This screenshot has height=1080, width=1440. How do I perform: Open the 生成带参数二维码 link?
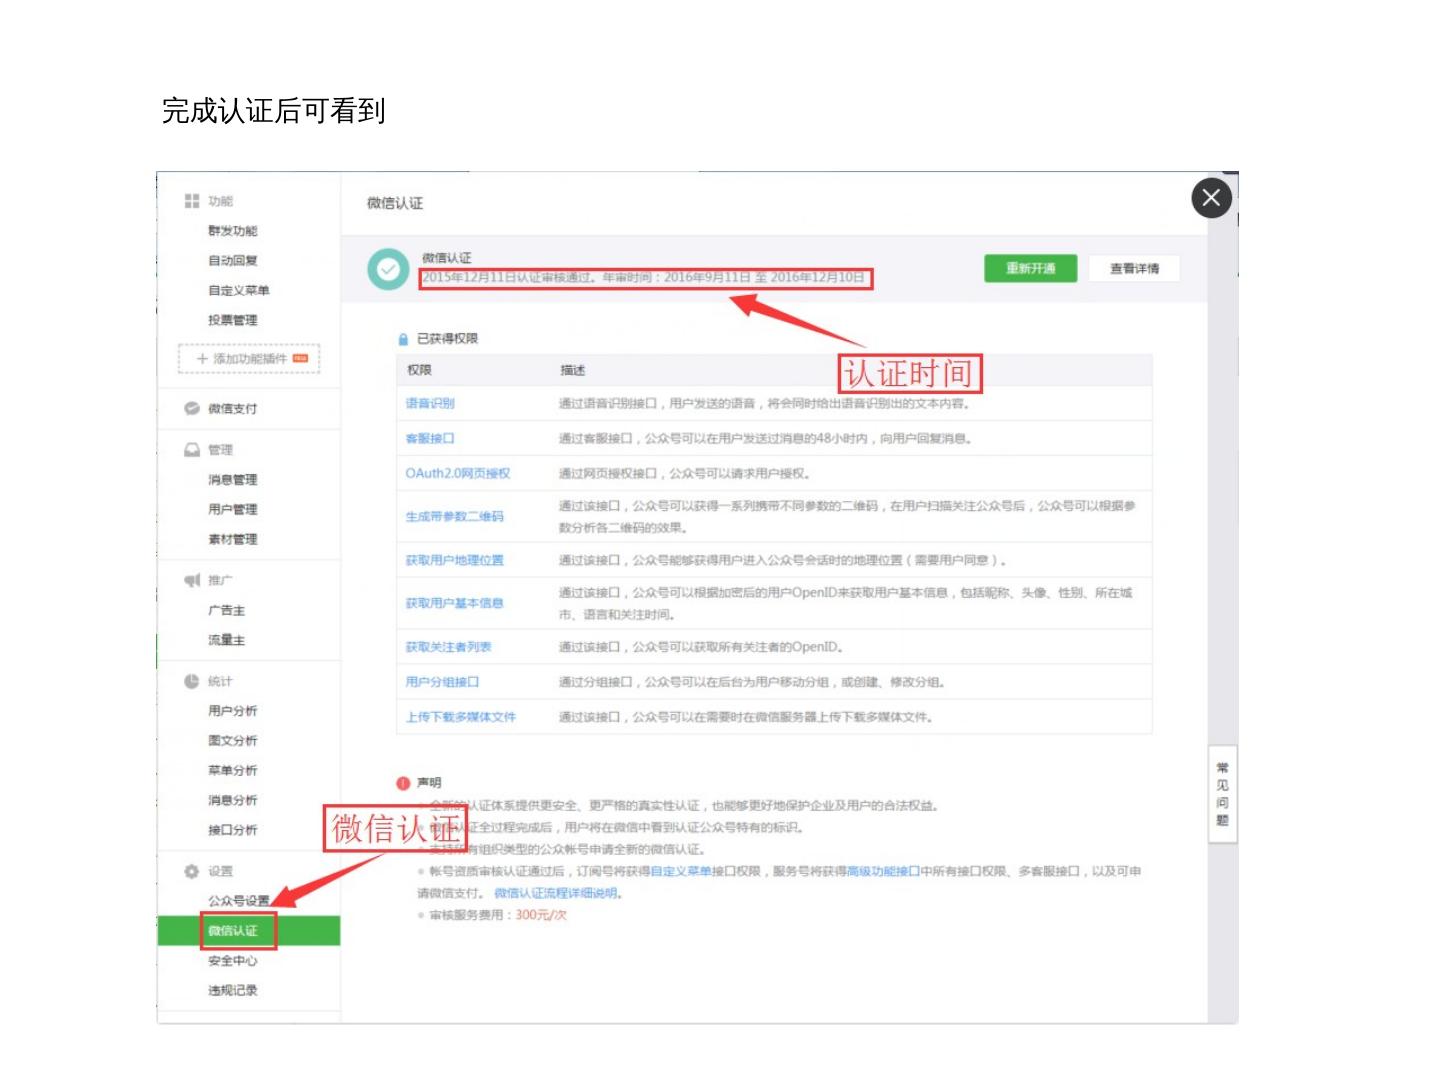(x=455, y=517)
